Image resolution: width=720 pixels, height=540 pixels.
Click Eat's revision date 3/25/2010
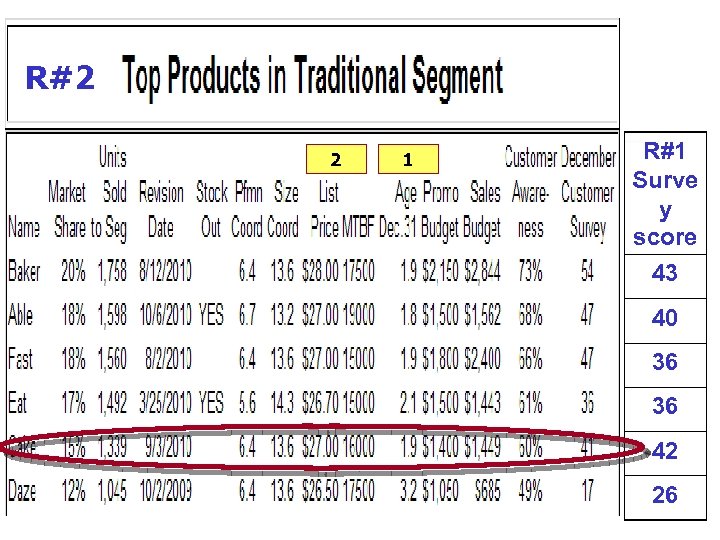[x=166, y=403]
